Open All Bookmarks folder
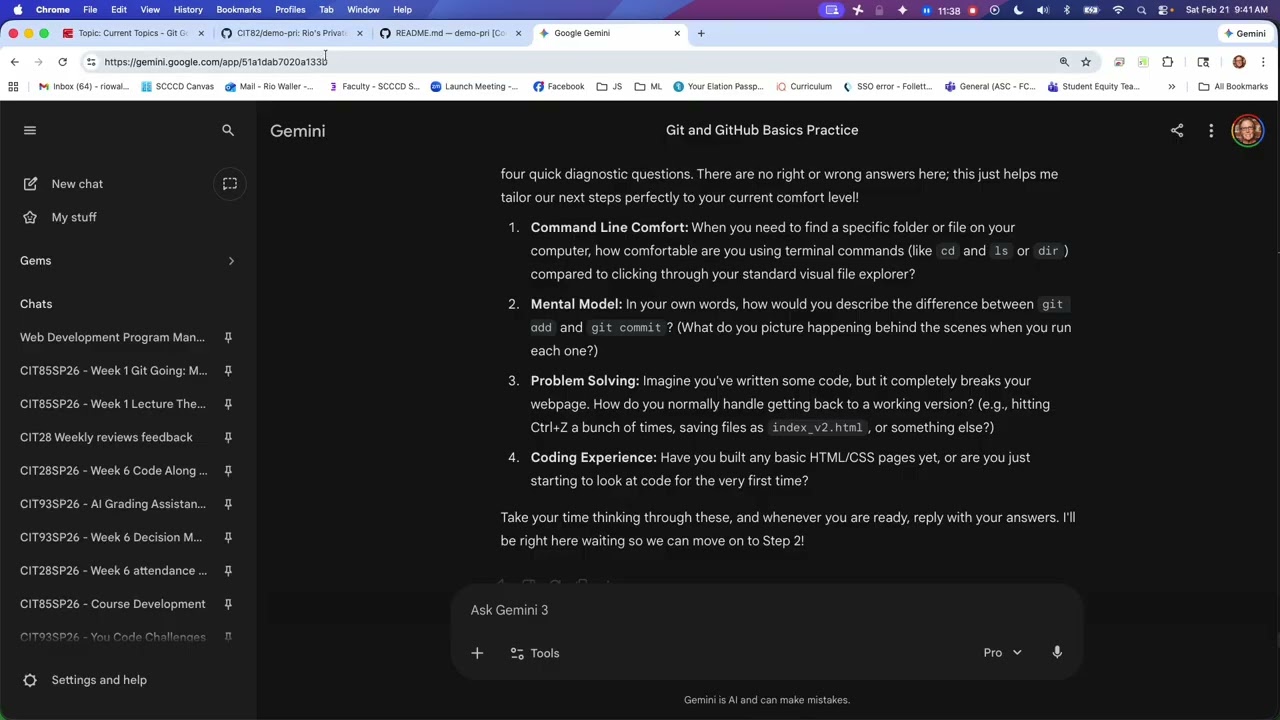This screenshot has height=720, width=1280. pyautogui.click(x=1232, y=87)
